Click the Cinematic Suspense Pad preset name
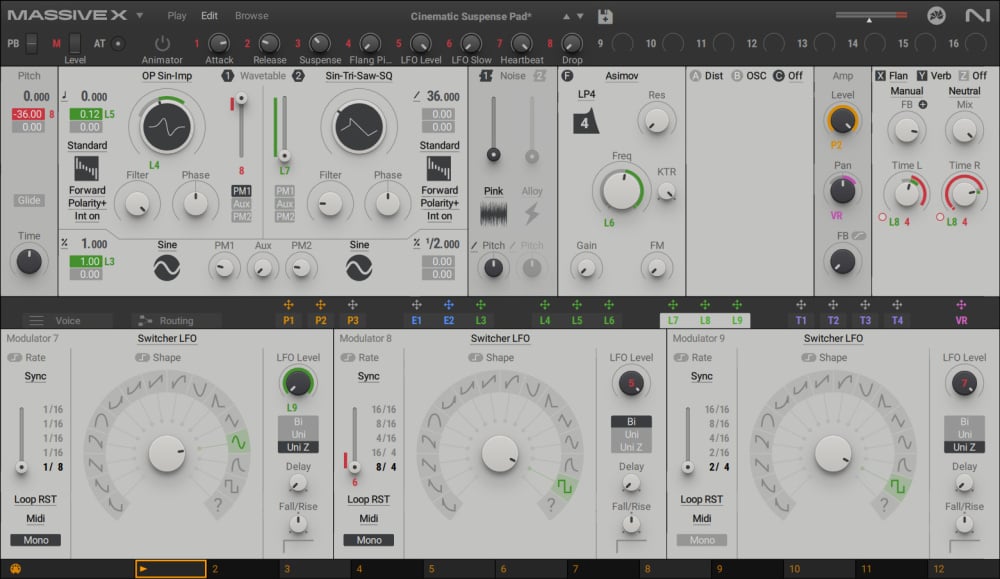The image size is (1000, 579). click(471, 17)
